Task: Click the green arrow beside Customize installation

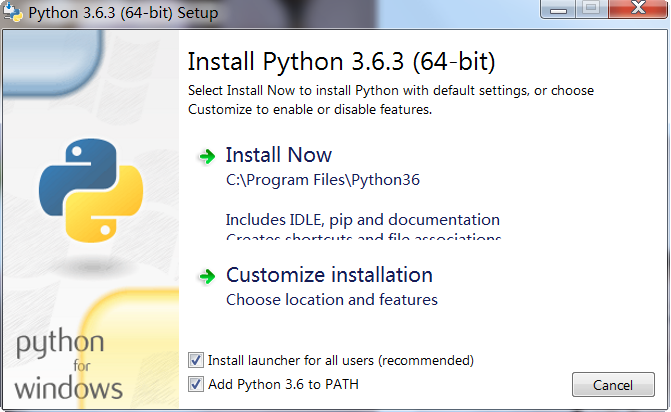Action: (x=207, y=276)
